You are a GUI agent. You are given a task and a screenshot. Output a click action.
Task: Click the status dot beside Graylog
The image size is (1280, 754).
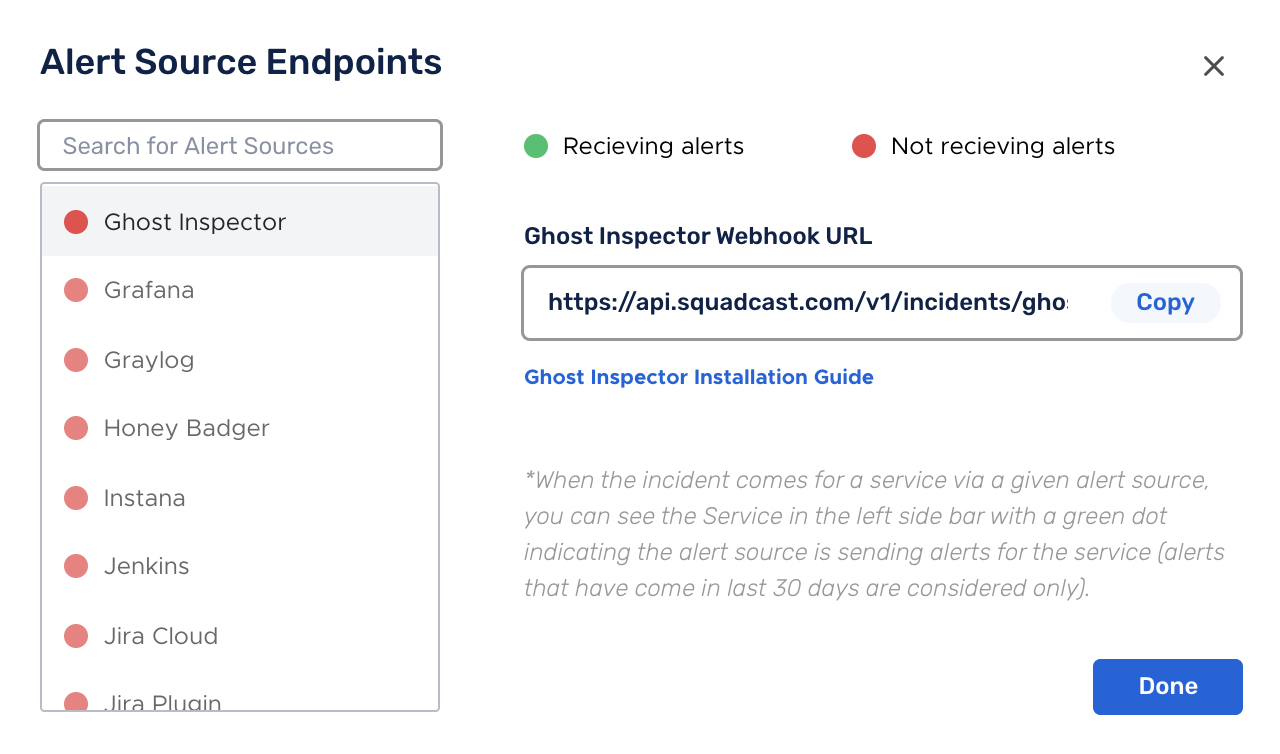pos(76,360)
